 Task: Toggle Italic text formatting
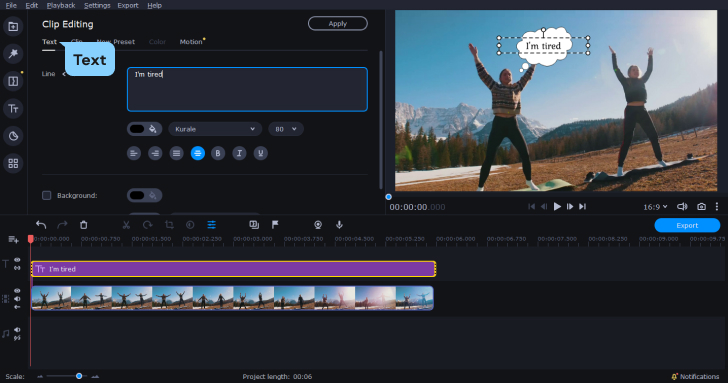tap(239, 153)
